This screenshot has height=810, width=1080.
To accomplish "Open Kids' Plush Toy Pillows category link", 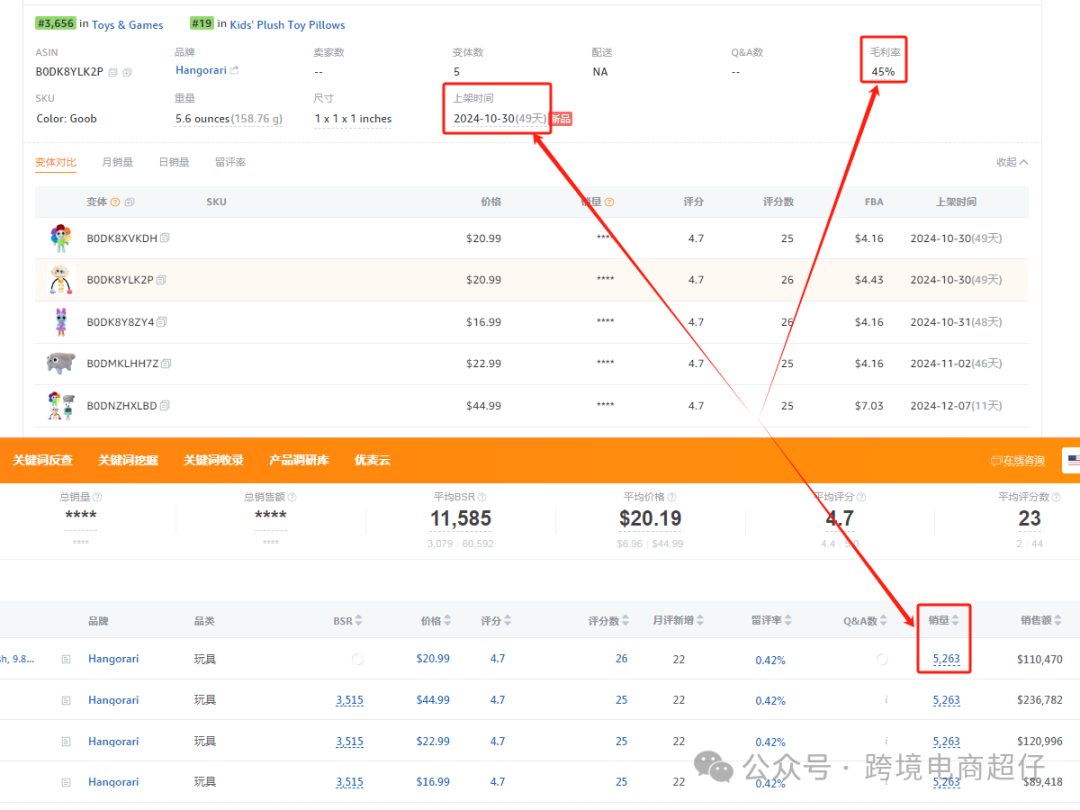I will click(x=287, y=25).
